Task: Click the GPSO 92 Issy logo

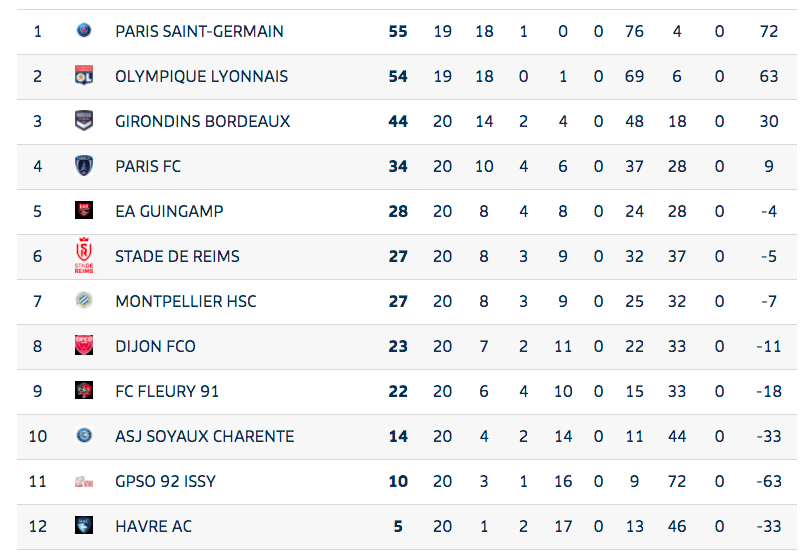Action: pyautogui.click(x=84, y=481)
